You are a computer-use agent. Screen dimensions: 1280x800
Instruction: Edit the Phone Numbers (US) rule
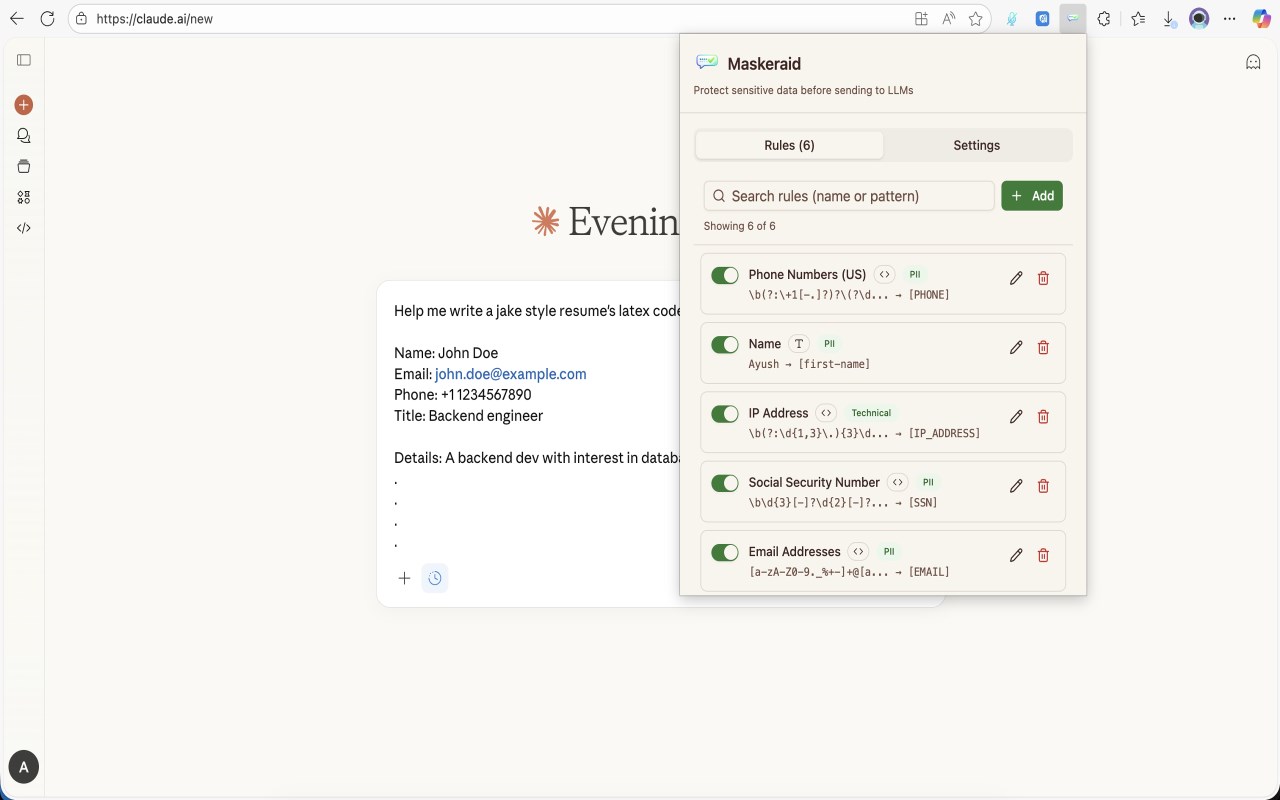pyautogui.click(x=1016, y=278)
